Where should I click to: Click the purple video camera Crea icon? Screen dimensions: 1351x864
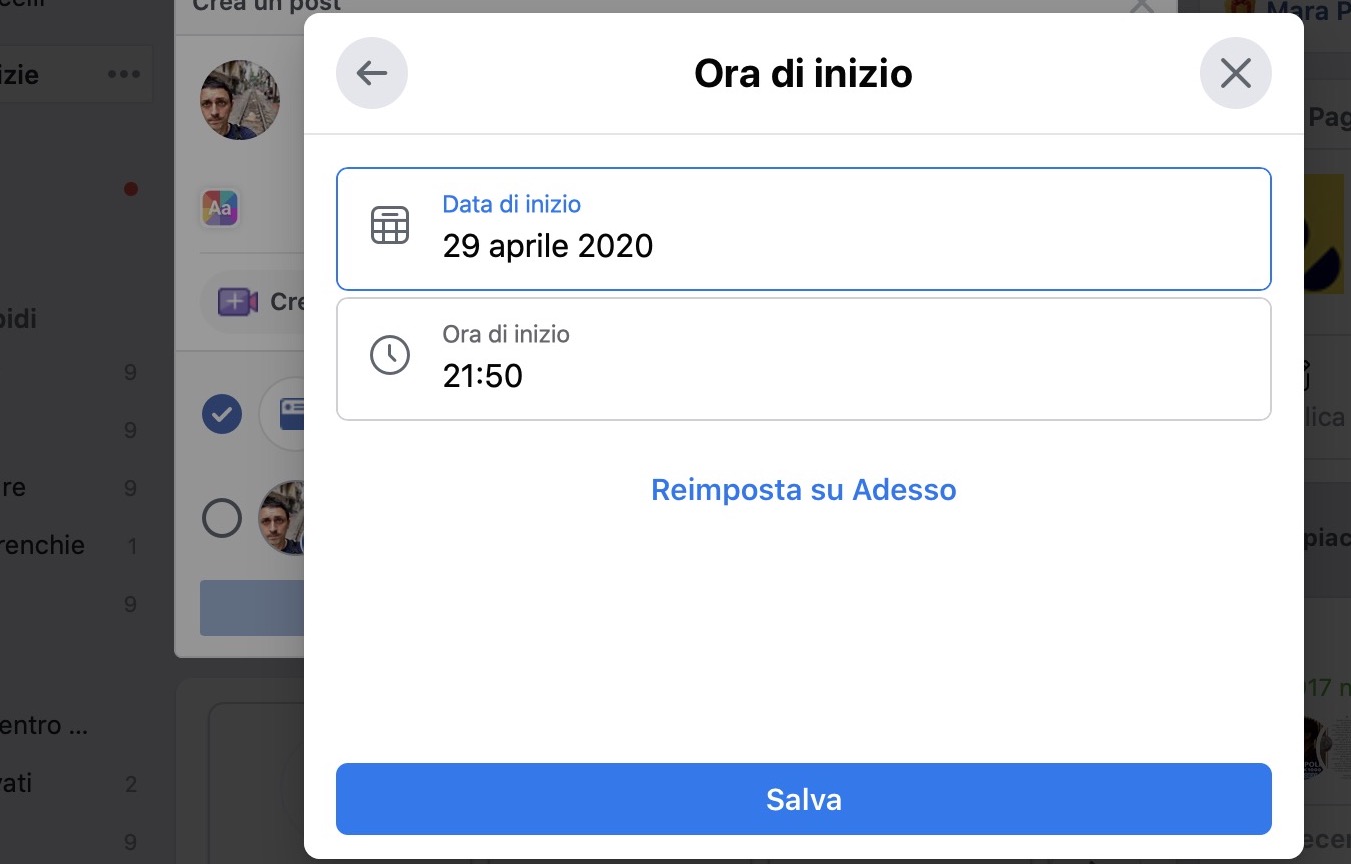pos(238,302)
